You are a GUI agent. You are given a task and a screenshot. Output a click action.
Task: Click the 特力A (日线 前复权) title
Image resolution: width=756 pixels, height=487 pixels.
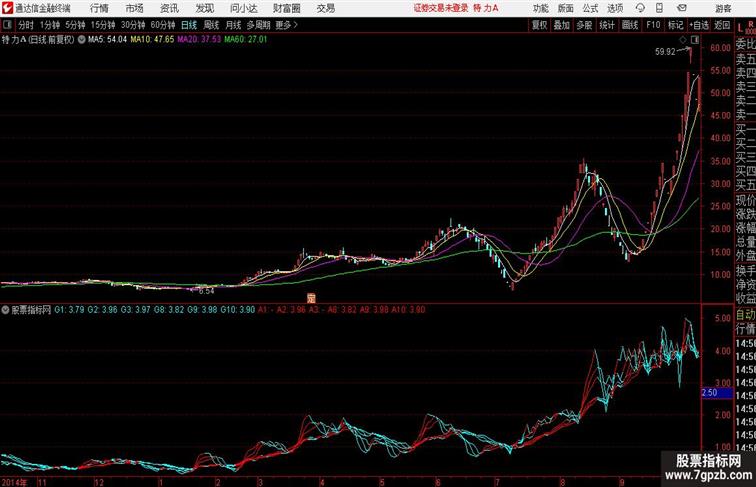point(38,40)
